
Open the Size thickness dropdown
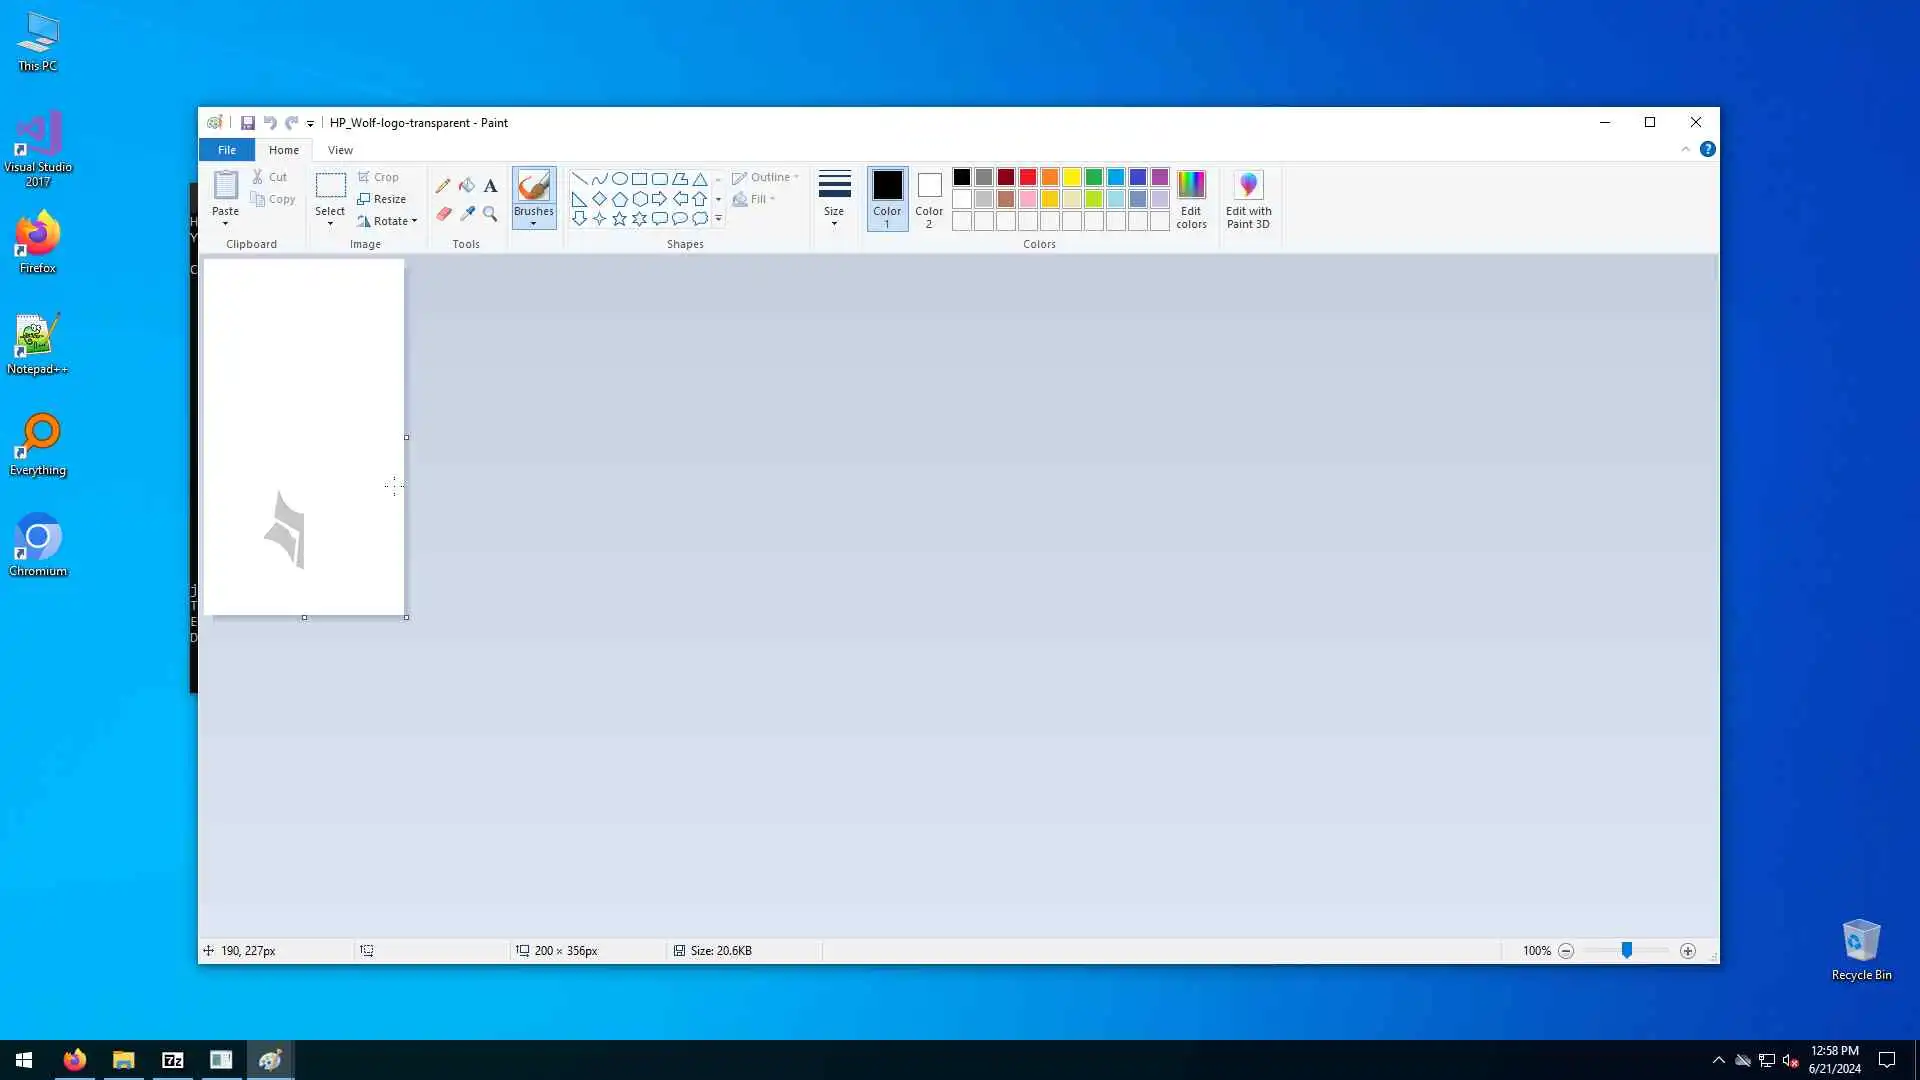(834, 198)
